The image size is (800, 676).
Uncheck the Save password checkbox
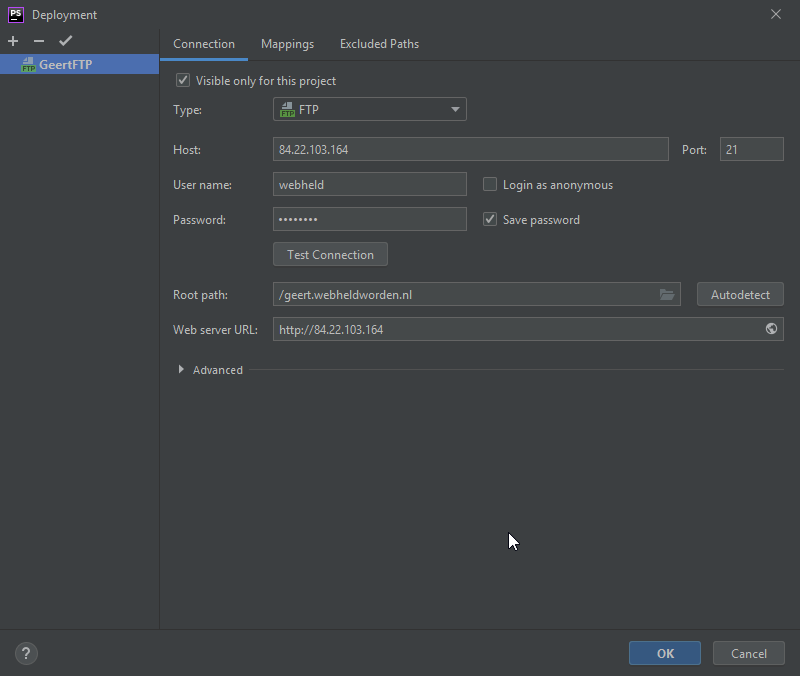(x=490, y=220)
